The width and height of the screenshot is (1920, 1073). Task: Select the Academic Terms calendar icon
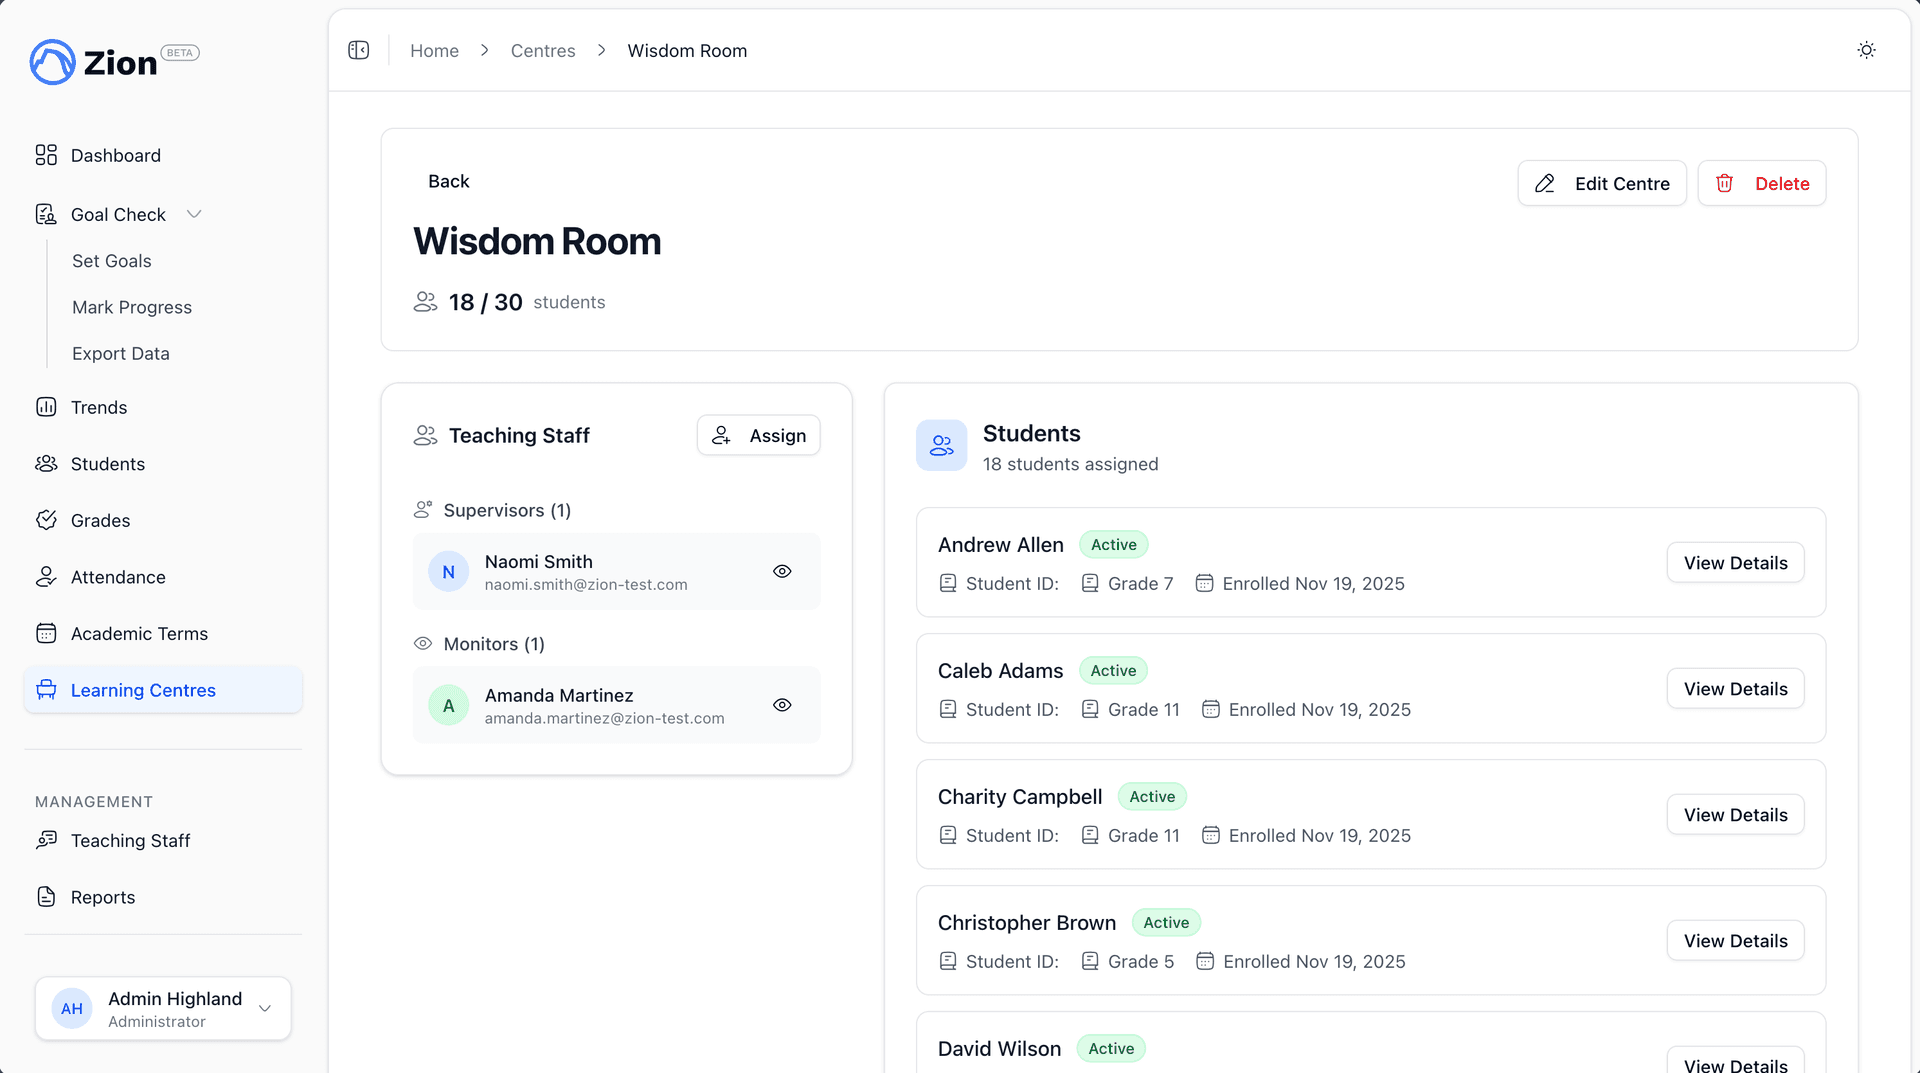click(x=46, y=633)
